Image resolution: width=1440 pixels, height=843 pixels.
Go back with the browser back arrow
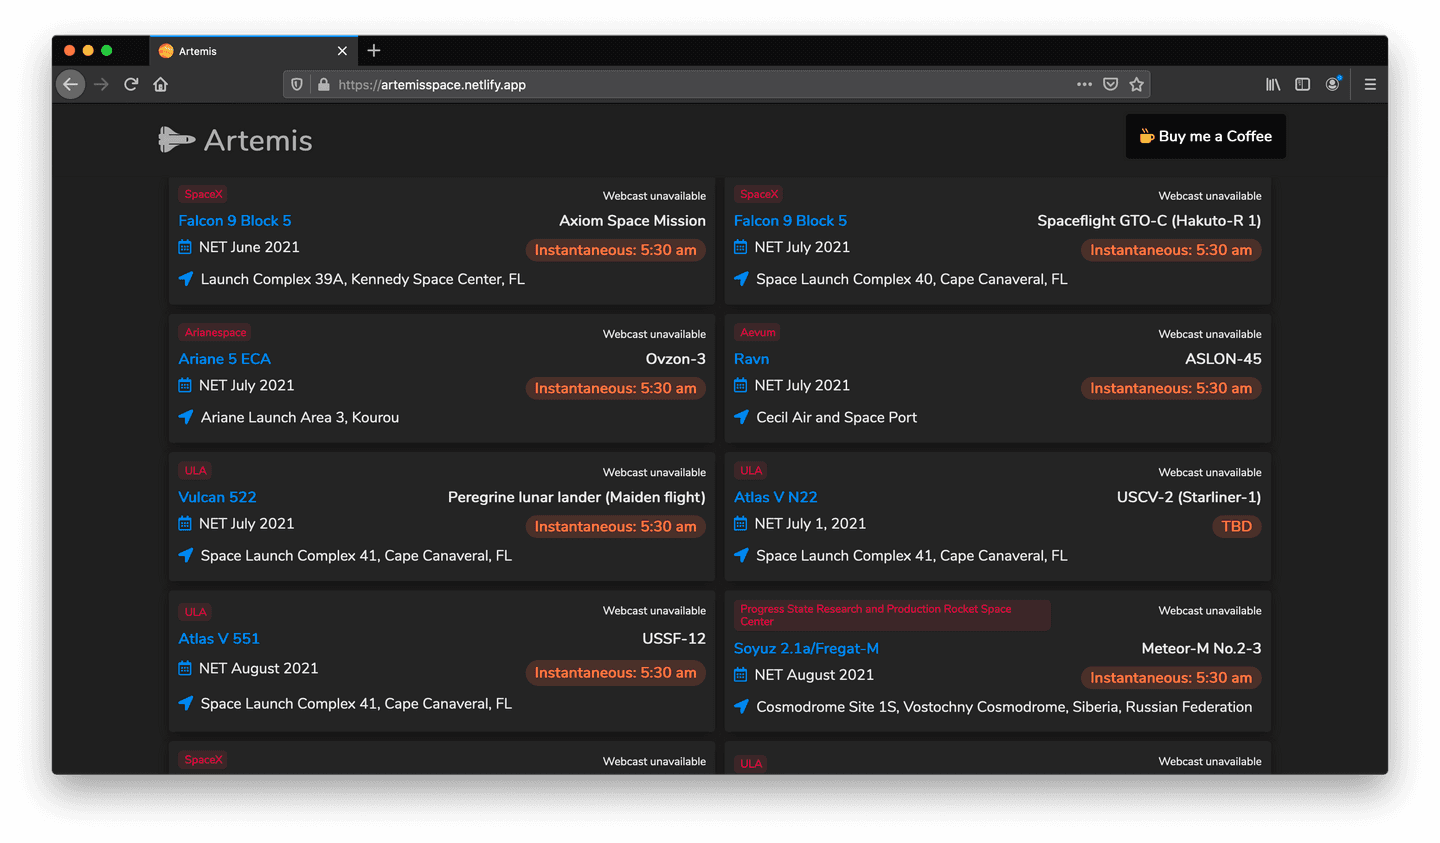pos(70,85)
